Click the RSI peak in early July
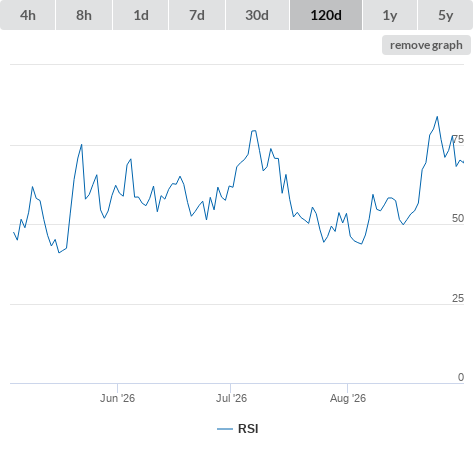 point(254,131)
